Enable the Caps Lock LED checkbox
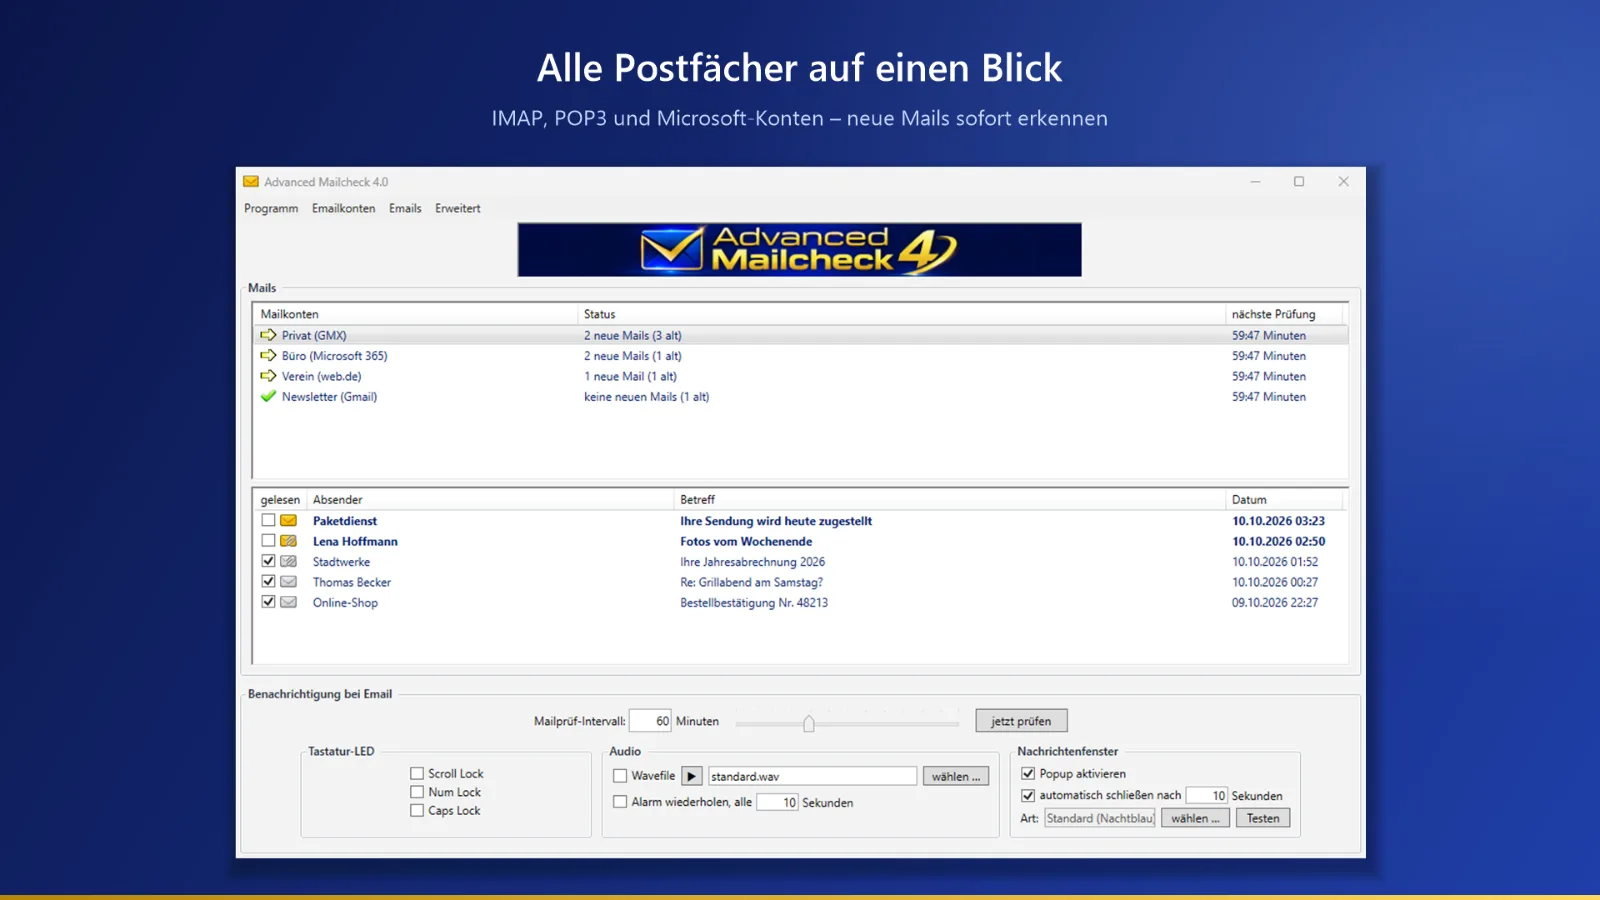 417,810
